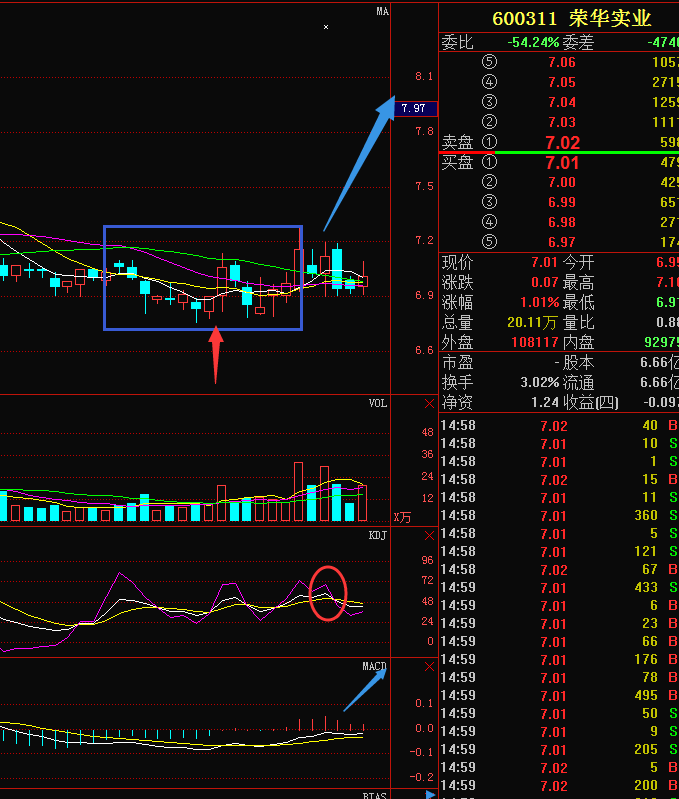Select the circled 1 sell level icon
The height and width of the screenshot is (799, 679).
click(489, 142)
